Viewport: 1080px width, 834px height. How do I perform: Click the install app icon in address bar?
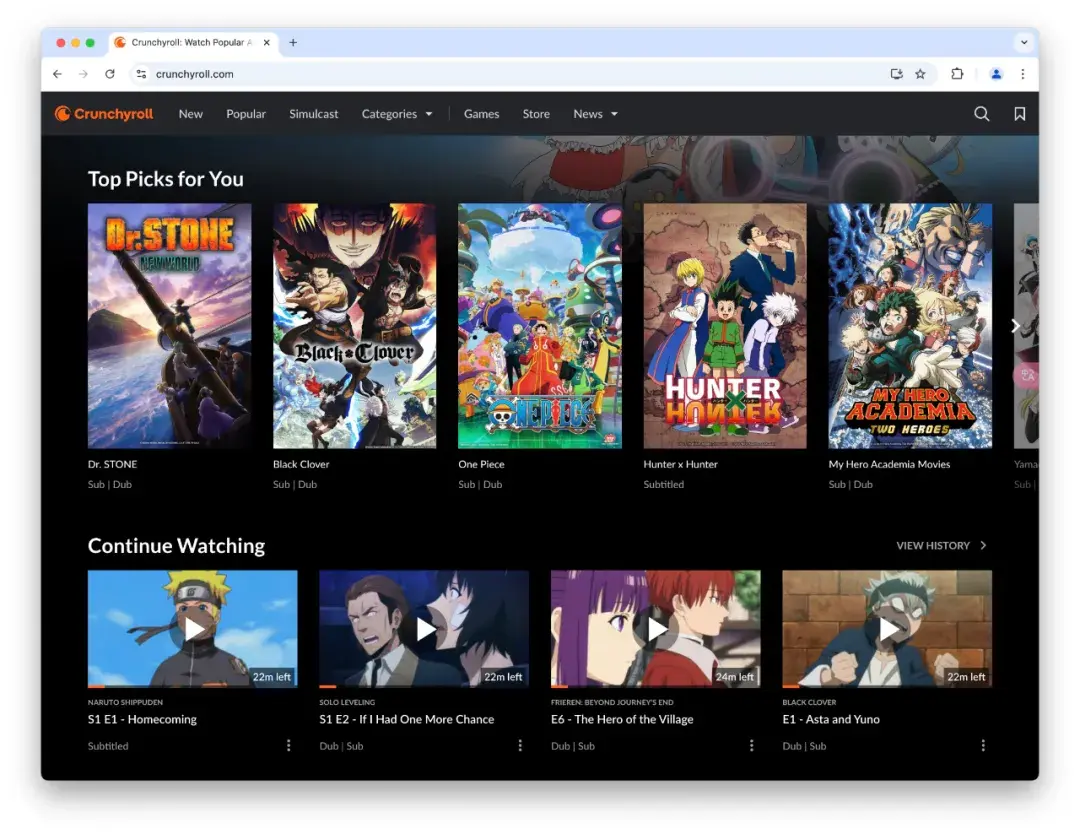(896, 74)
